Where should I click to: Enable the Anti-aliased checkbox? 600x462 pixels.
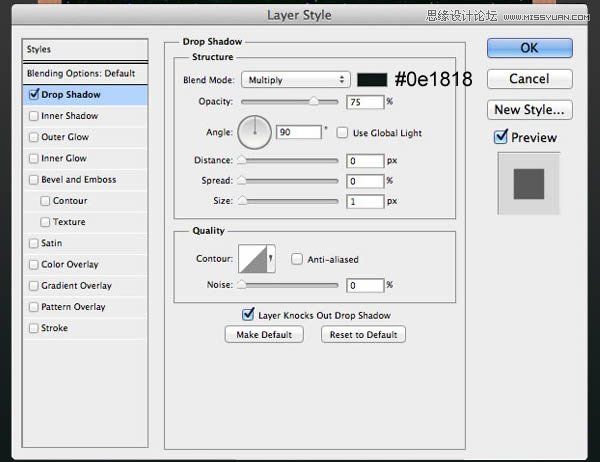tap(298, 259)
